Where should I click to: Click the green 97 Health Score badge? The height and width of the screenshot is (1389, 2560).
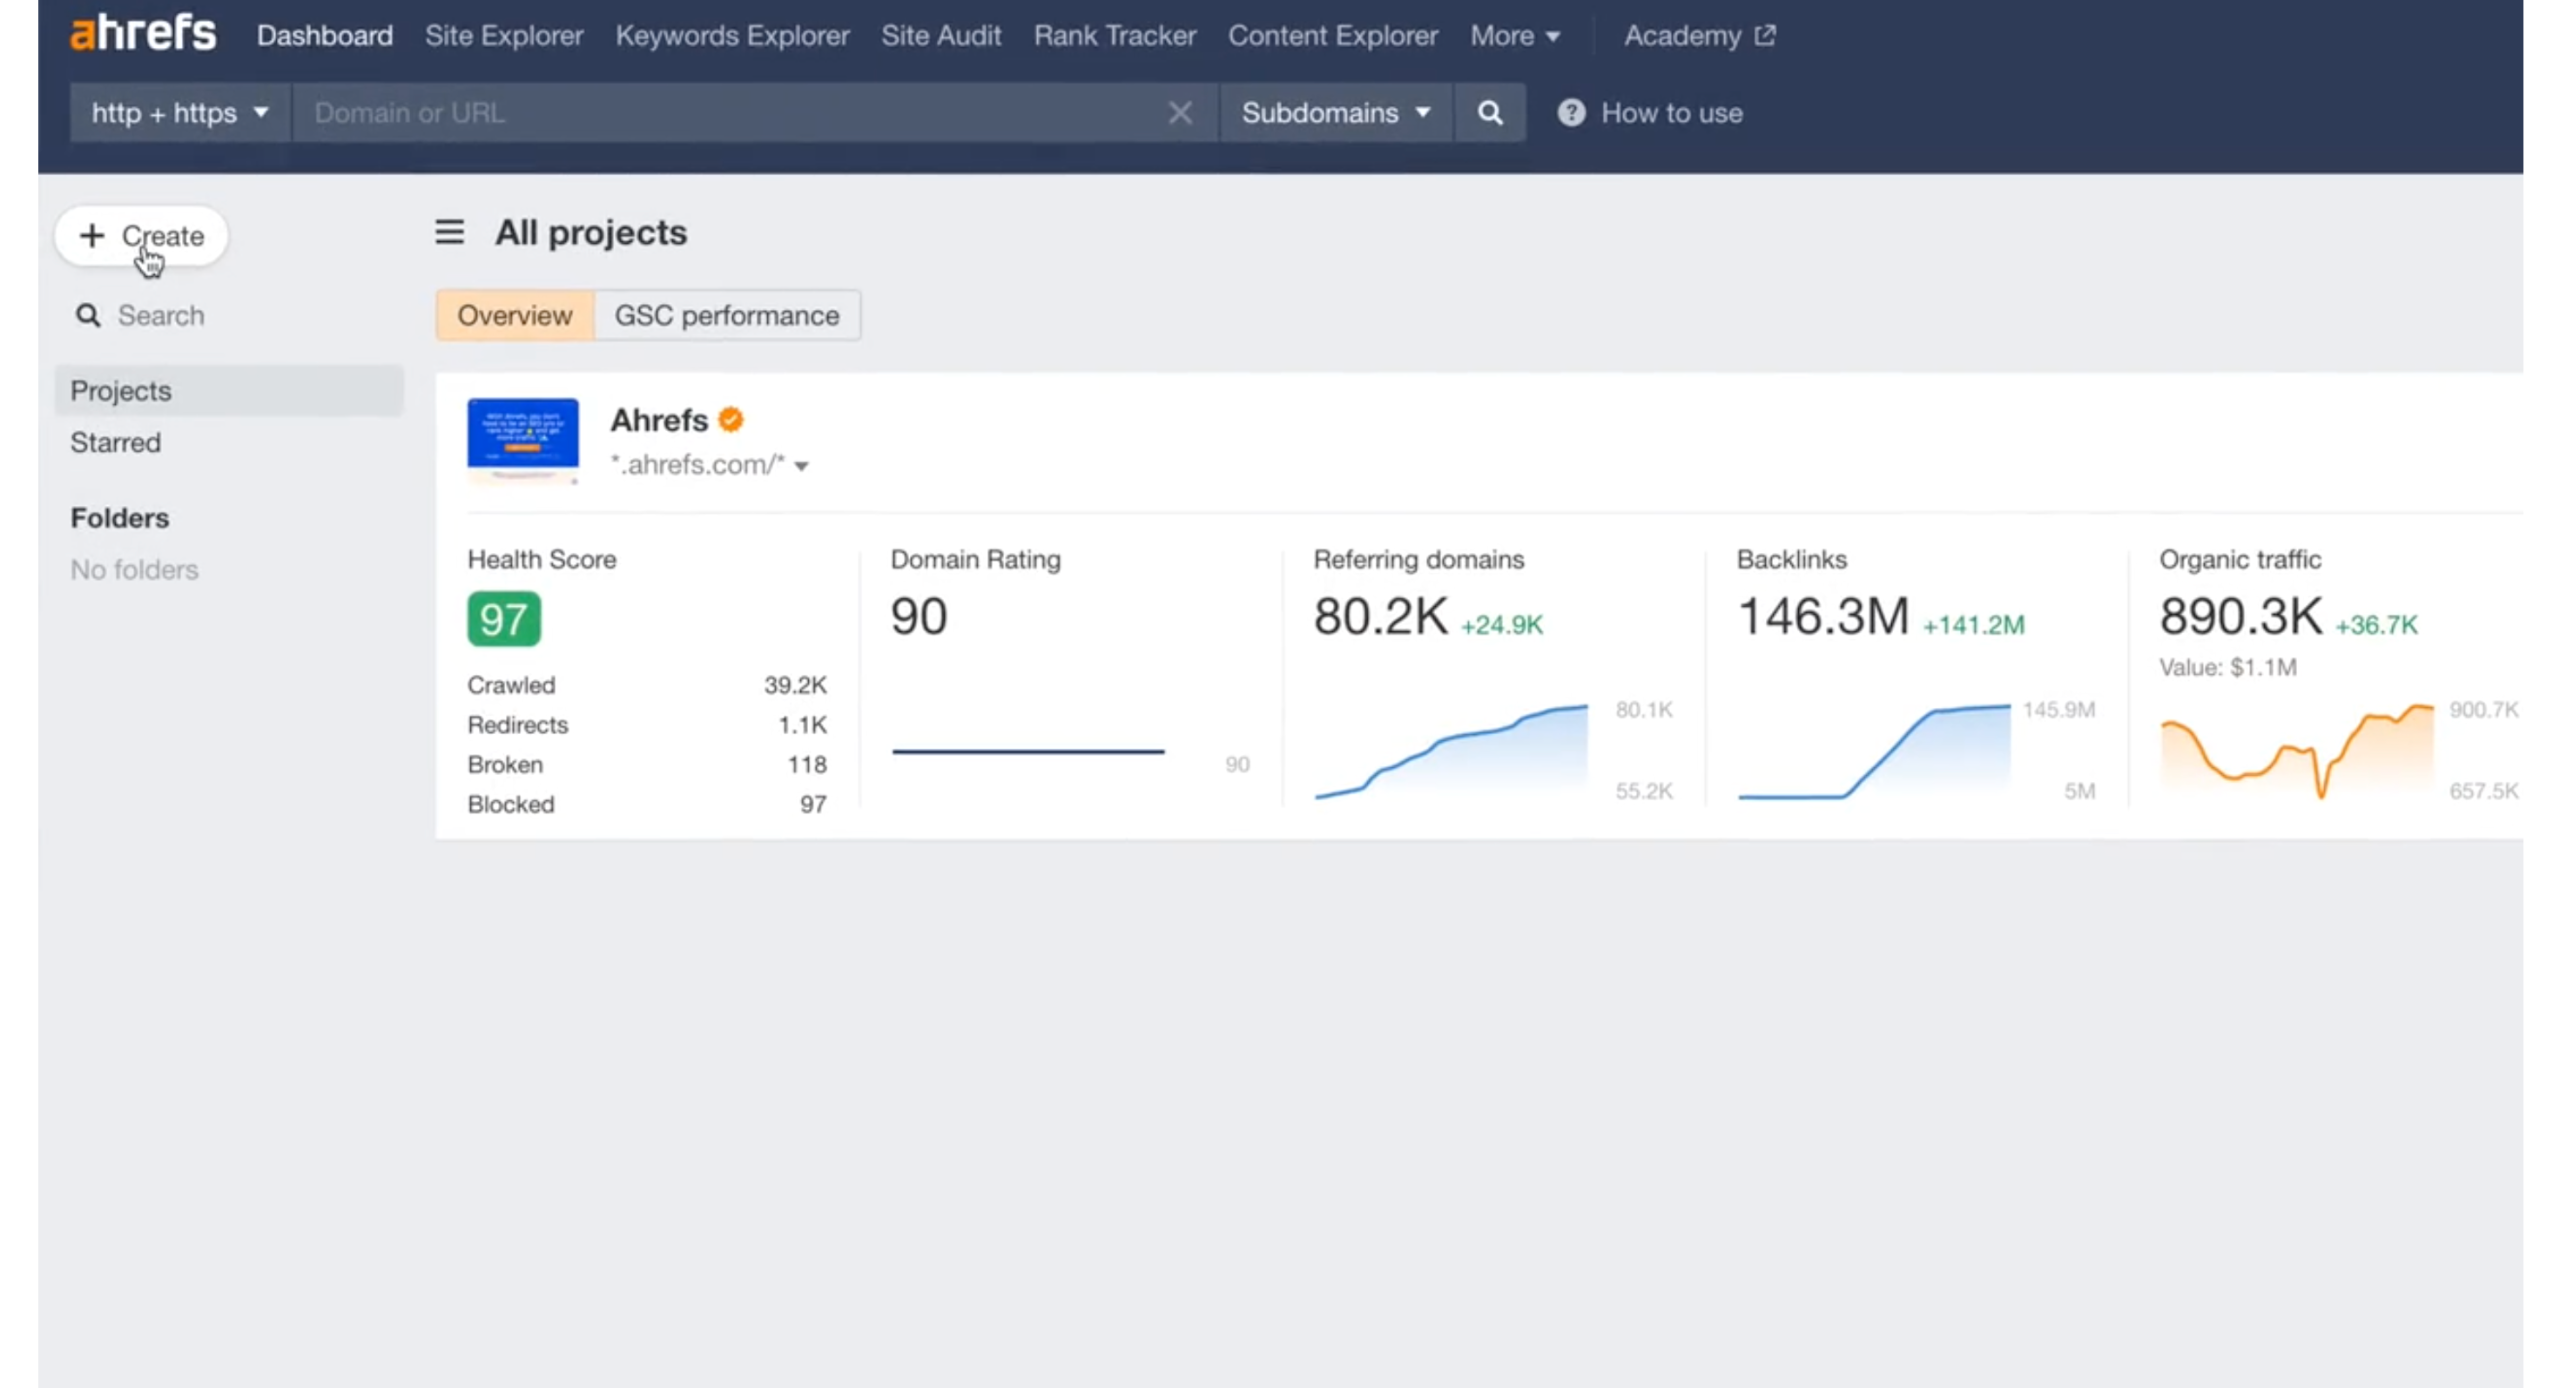coord(503,619)
